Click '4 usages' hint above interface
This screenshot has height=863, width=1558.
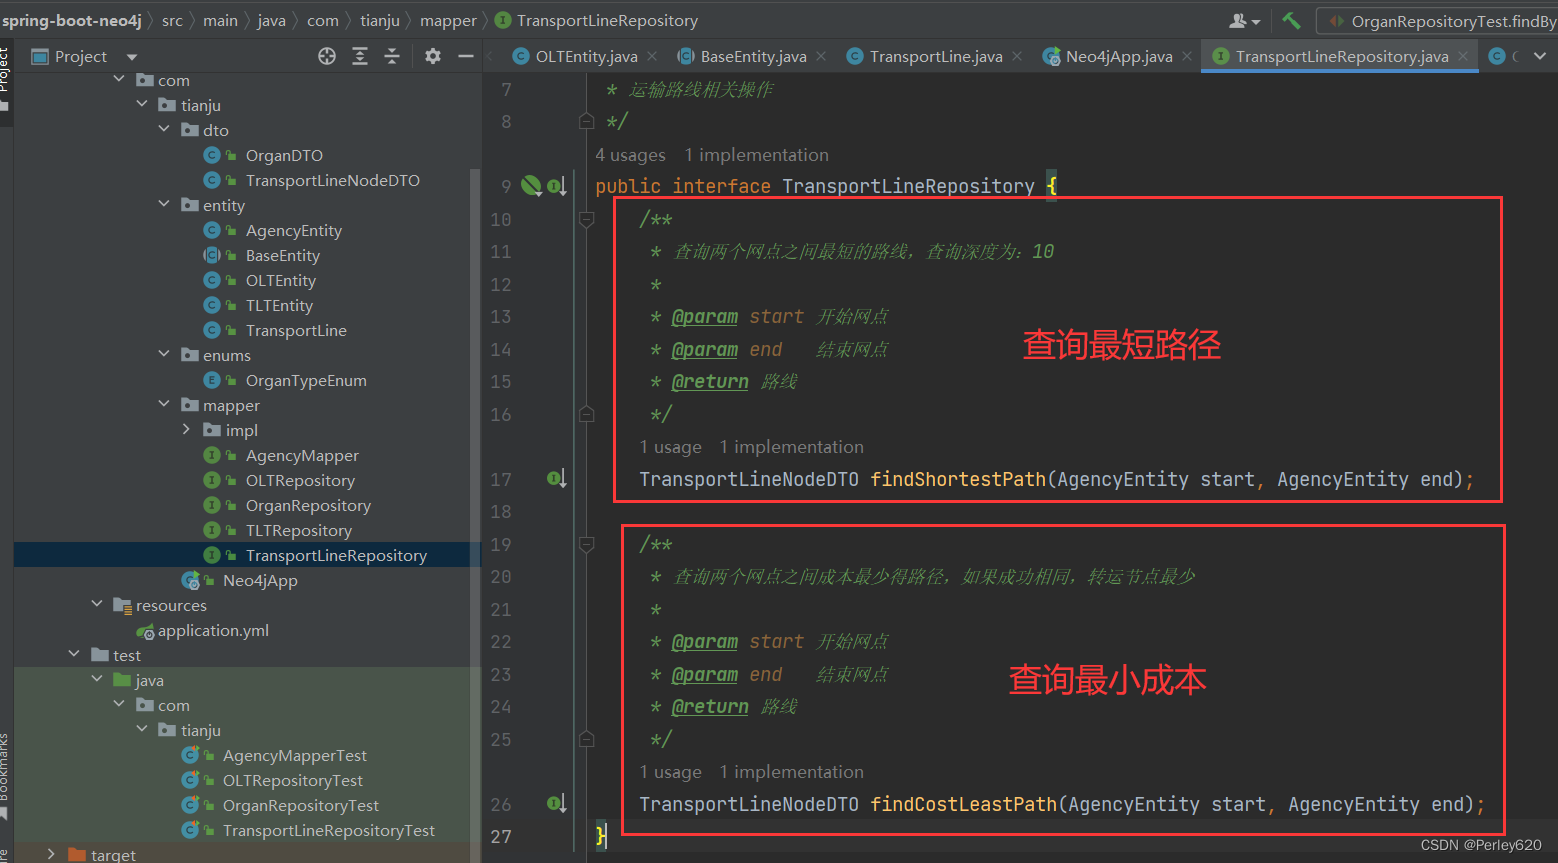pyautogui.click(x=630, y=154)
